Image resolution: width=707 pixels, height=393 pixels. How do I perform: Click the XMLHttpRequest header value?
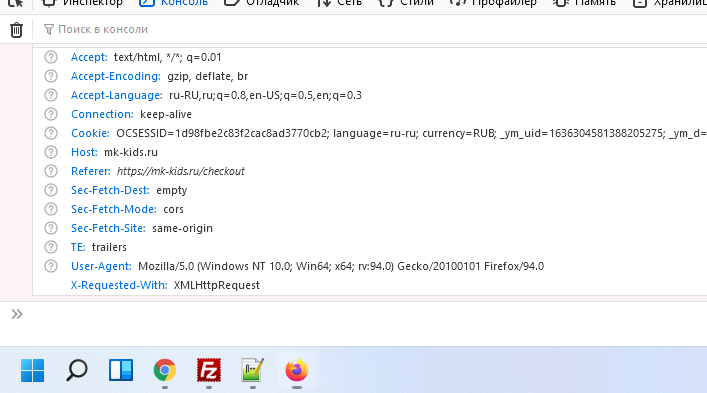[x=217, y=285]
